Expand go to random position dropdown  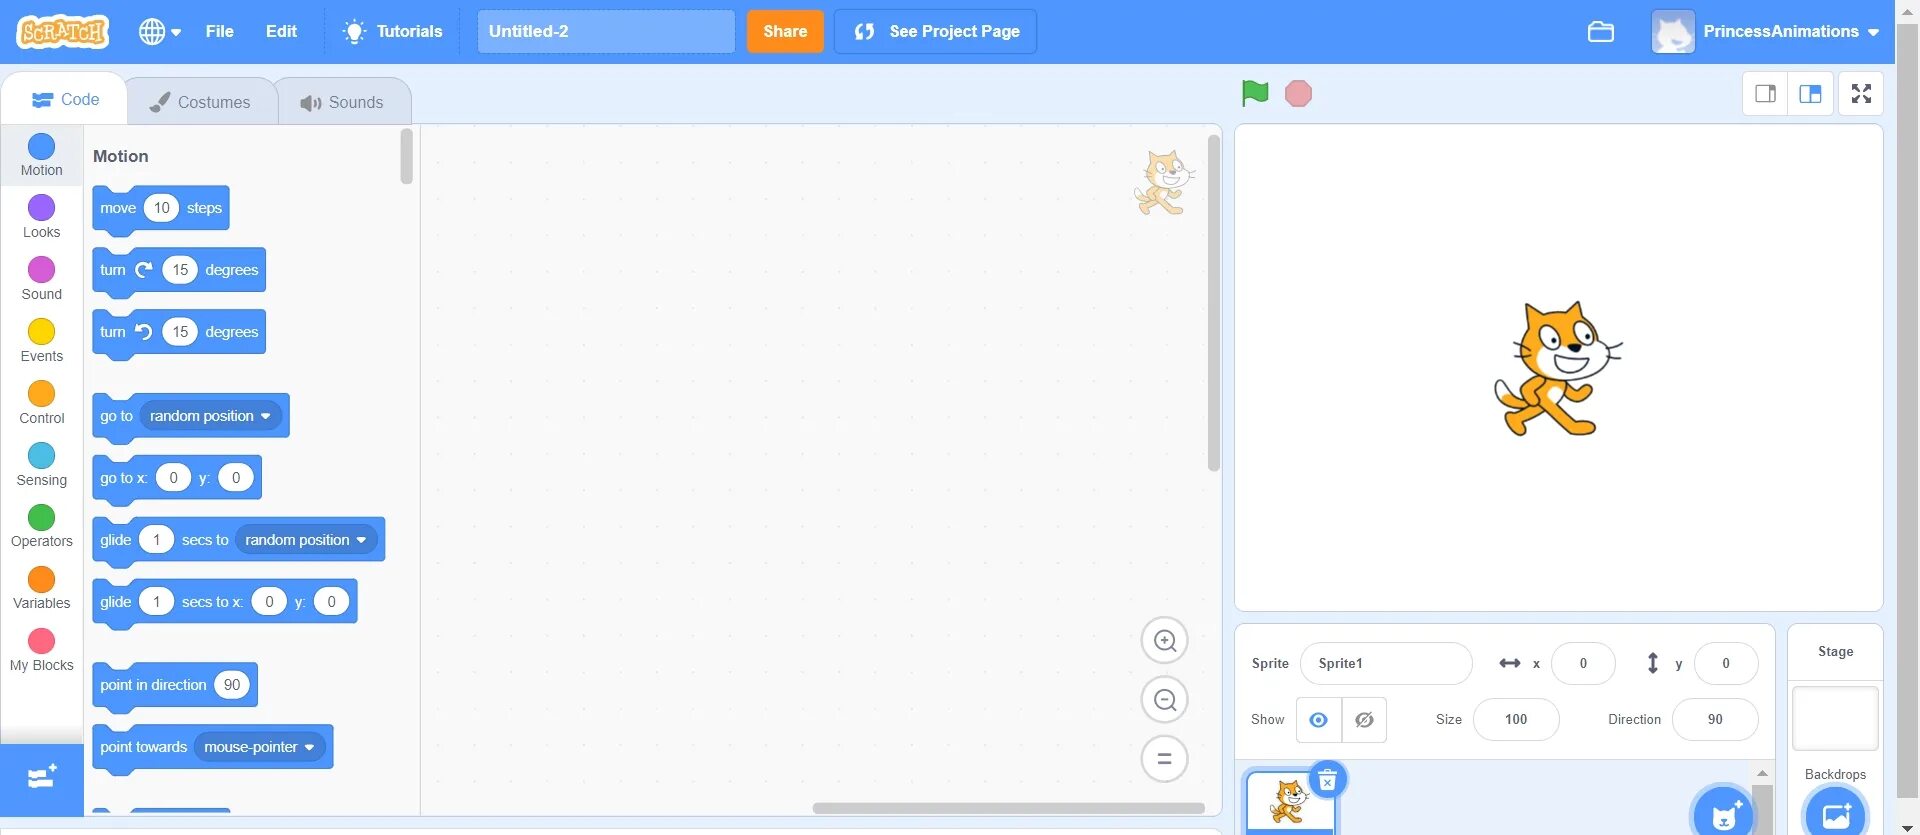(211, 416)
